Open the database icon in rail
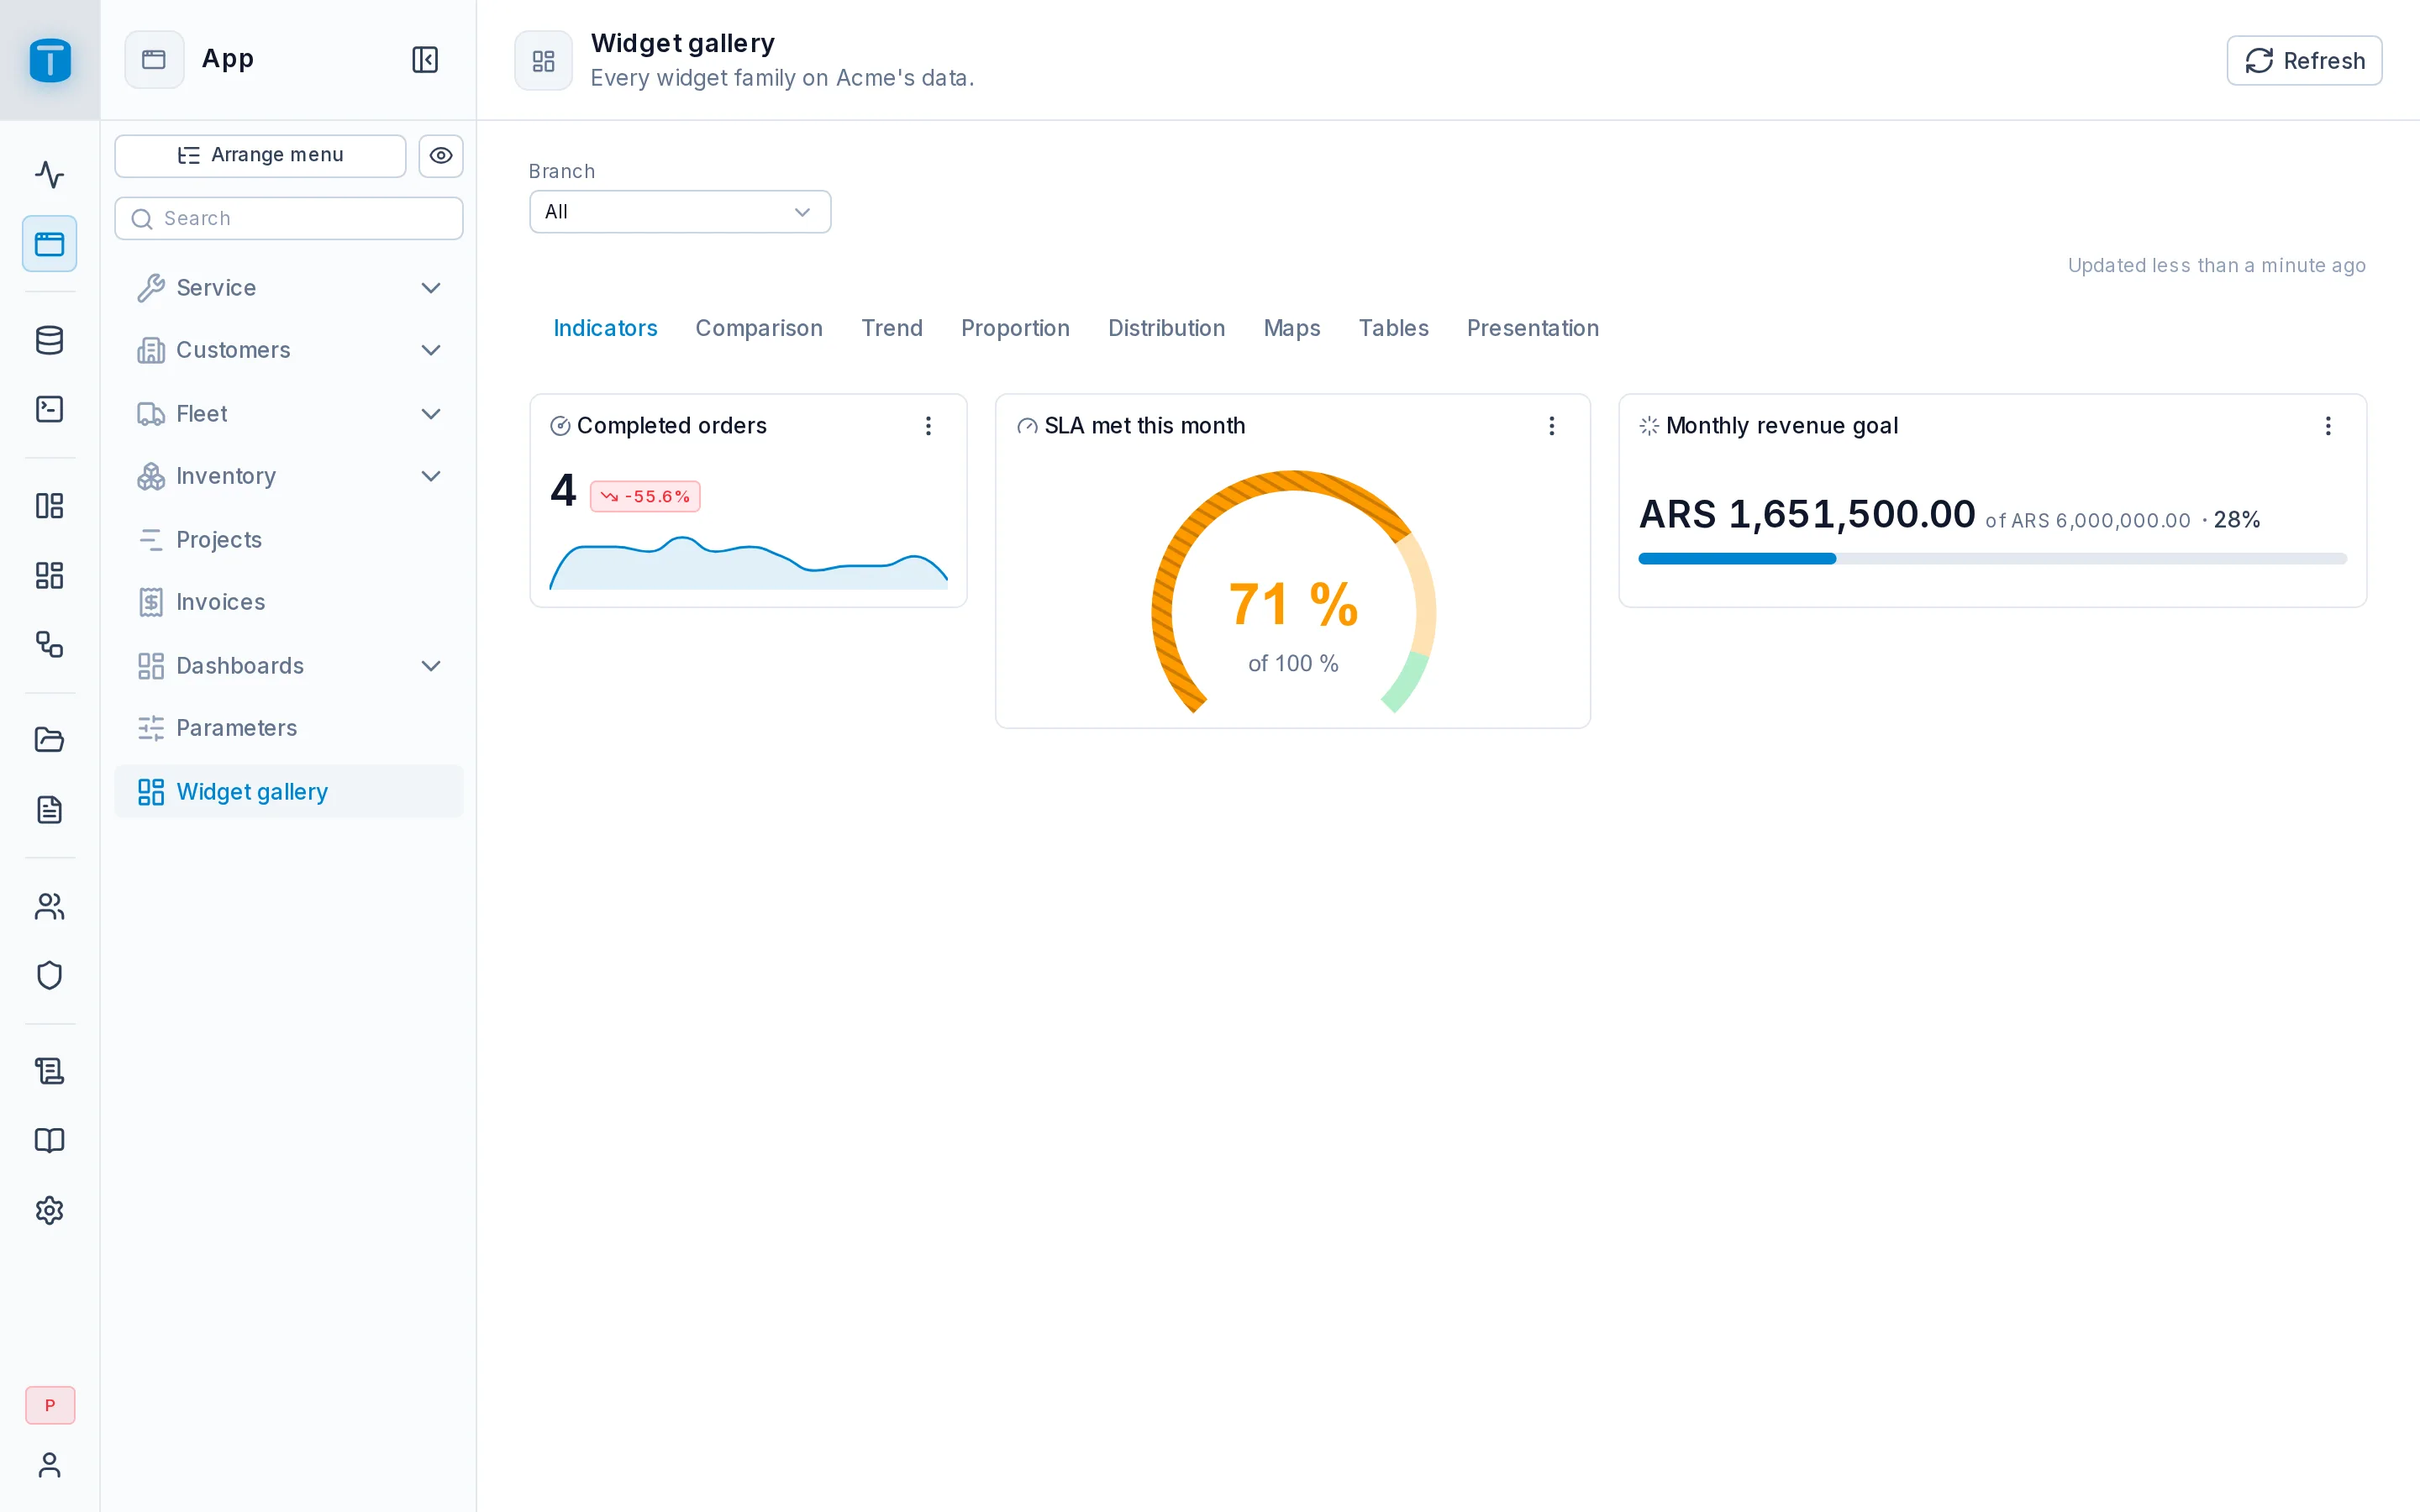Image resolution: width=2420 pixels, height=1512 pixels. point(50,340)
